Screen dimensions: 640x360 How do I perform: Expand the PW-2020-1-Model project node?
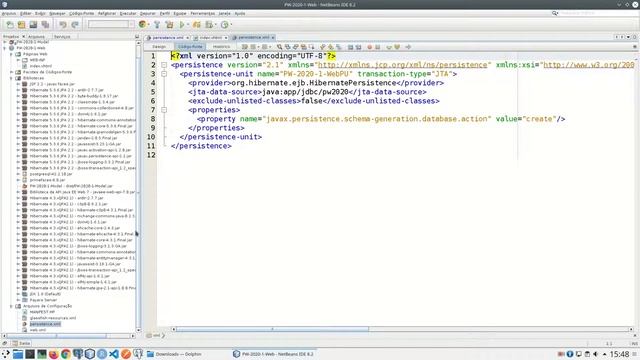click(5, 42)
